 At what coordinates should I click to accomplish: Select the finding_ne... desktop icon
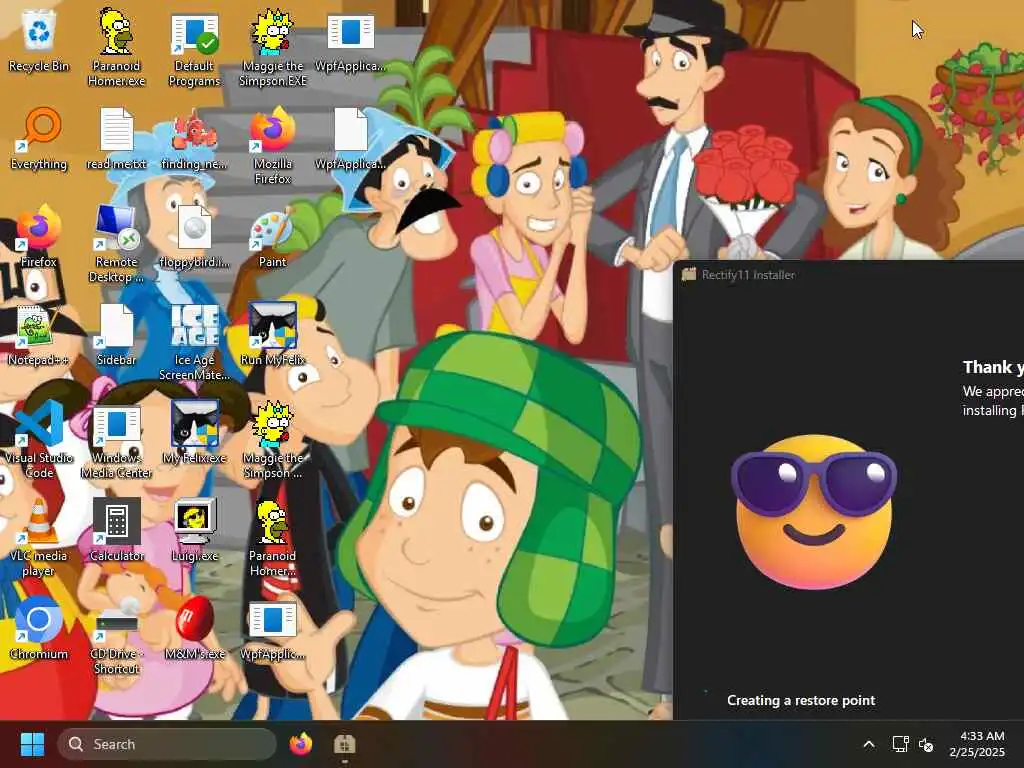click(x=195, y=139)
